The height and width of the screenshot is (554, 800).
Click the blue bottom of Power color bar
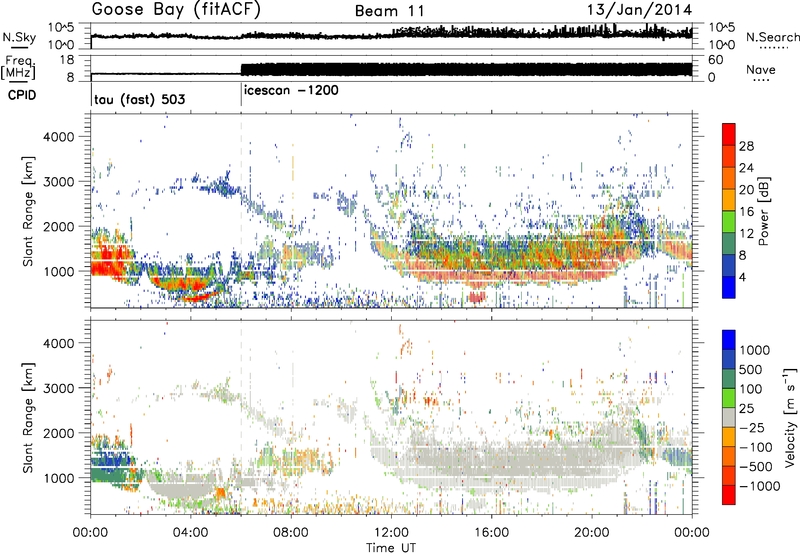pyautogui.click(x=729, y=287)
